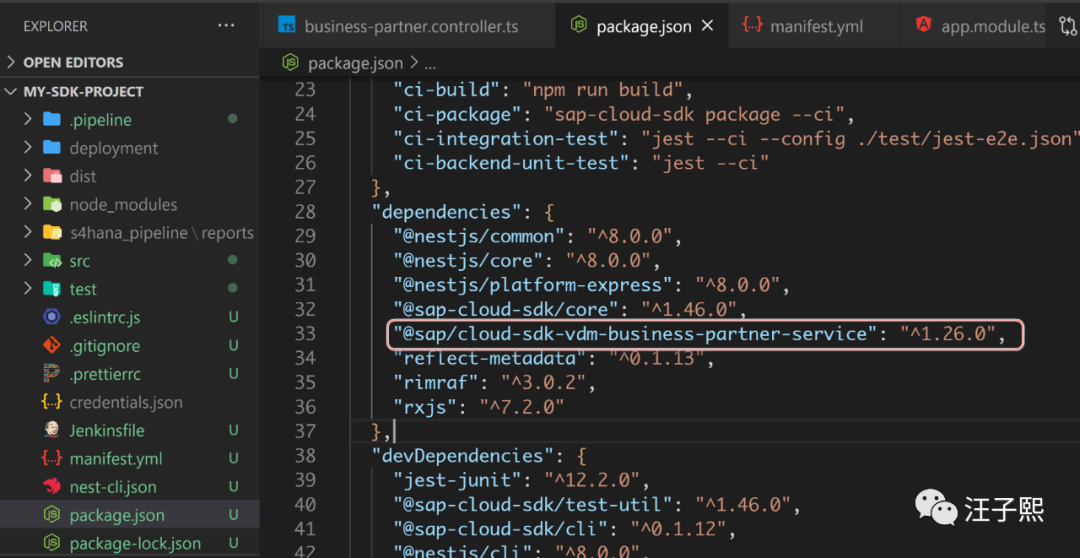Click package.json in the breadcrumb
The image size is (1080, 558).
(355, 63)
